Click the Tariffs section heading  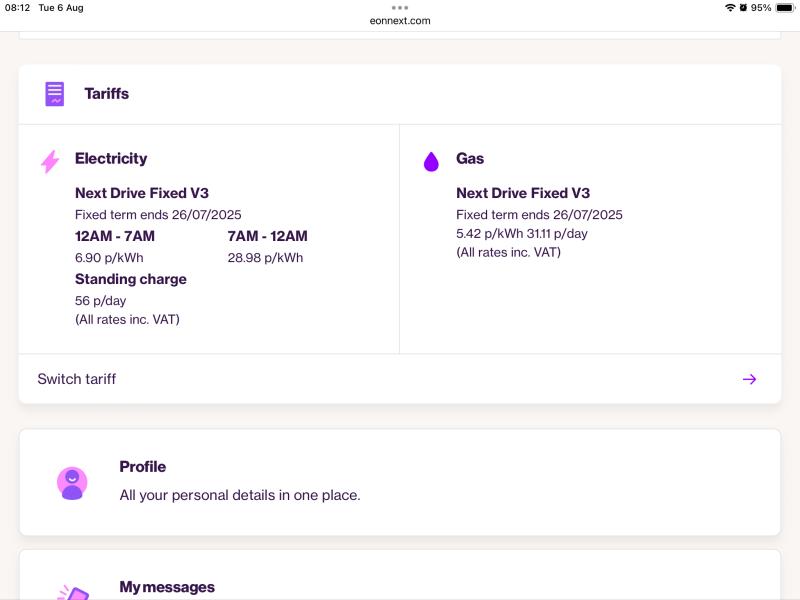click(x=107, y=94)
